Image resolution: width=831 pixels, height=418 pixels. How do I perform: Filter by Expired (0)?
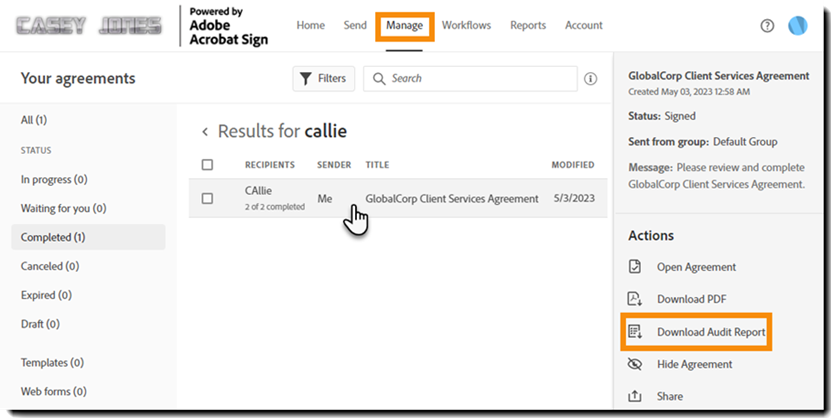pos(46,295)
